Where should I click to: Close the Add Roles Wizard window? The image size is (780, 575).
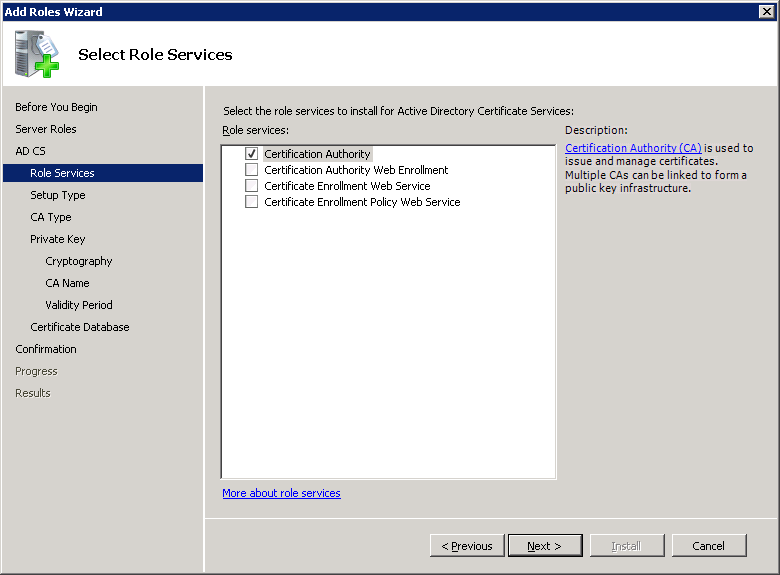click(767, 11)
